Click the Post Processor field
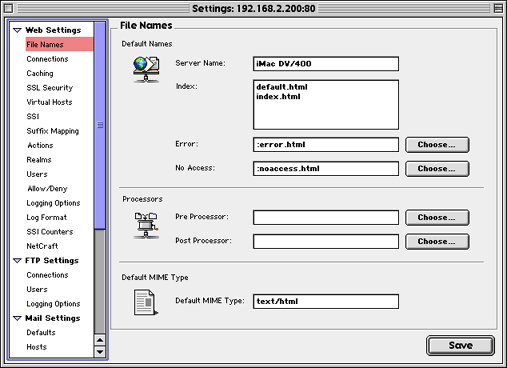The height and width of the screenshot is (368, 507). coord(326,241)
